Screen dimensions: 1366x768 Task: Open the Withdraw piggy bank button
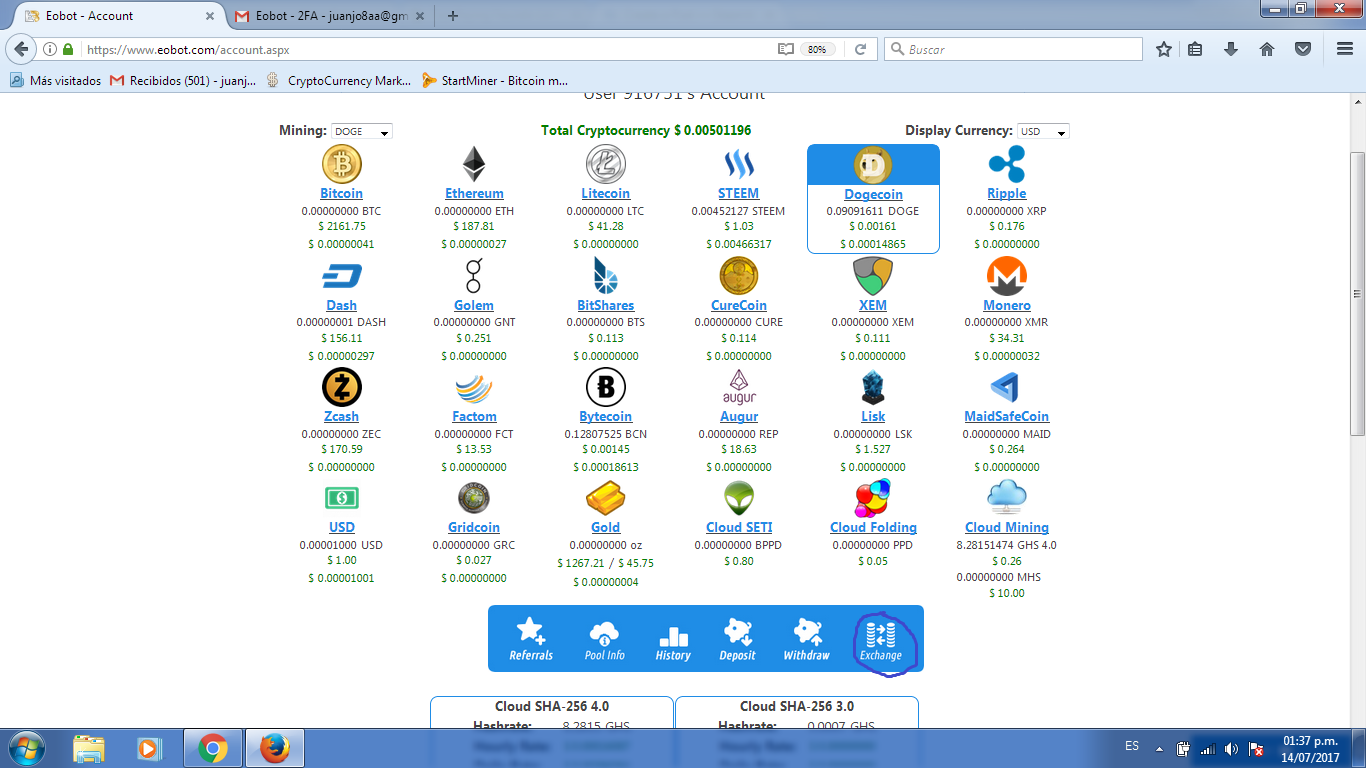(x=806, y=639)
